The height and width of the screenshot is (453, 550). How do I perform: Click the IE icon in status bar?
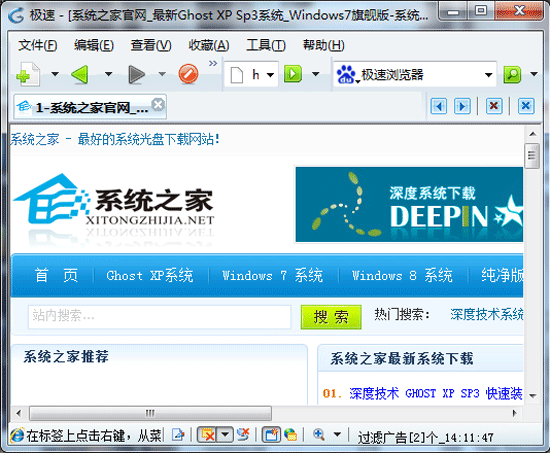tap(17, 435)
